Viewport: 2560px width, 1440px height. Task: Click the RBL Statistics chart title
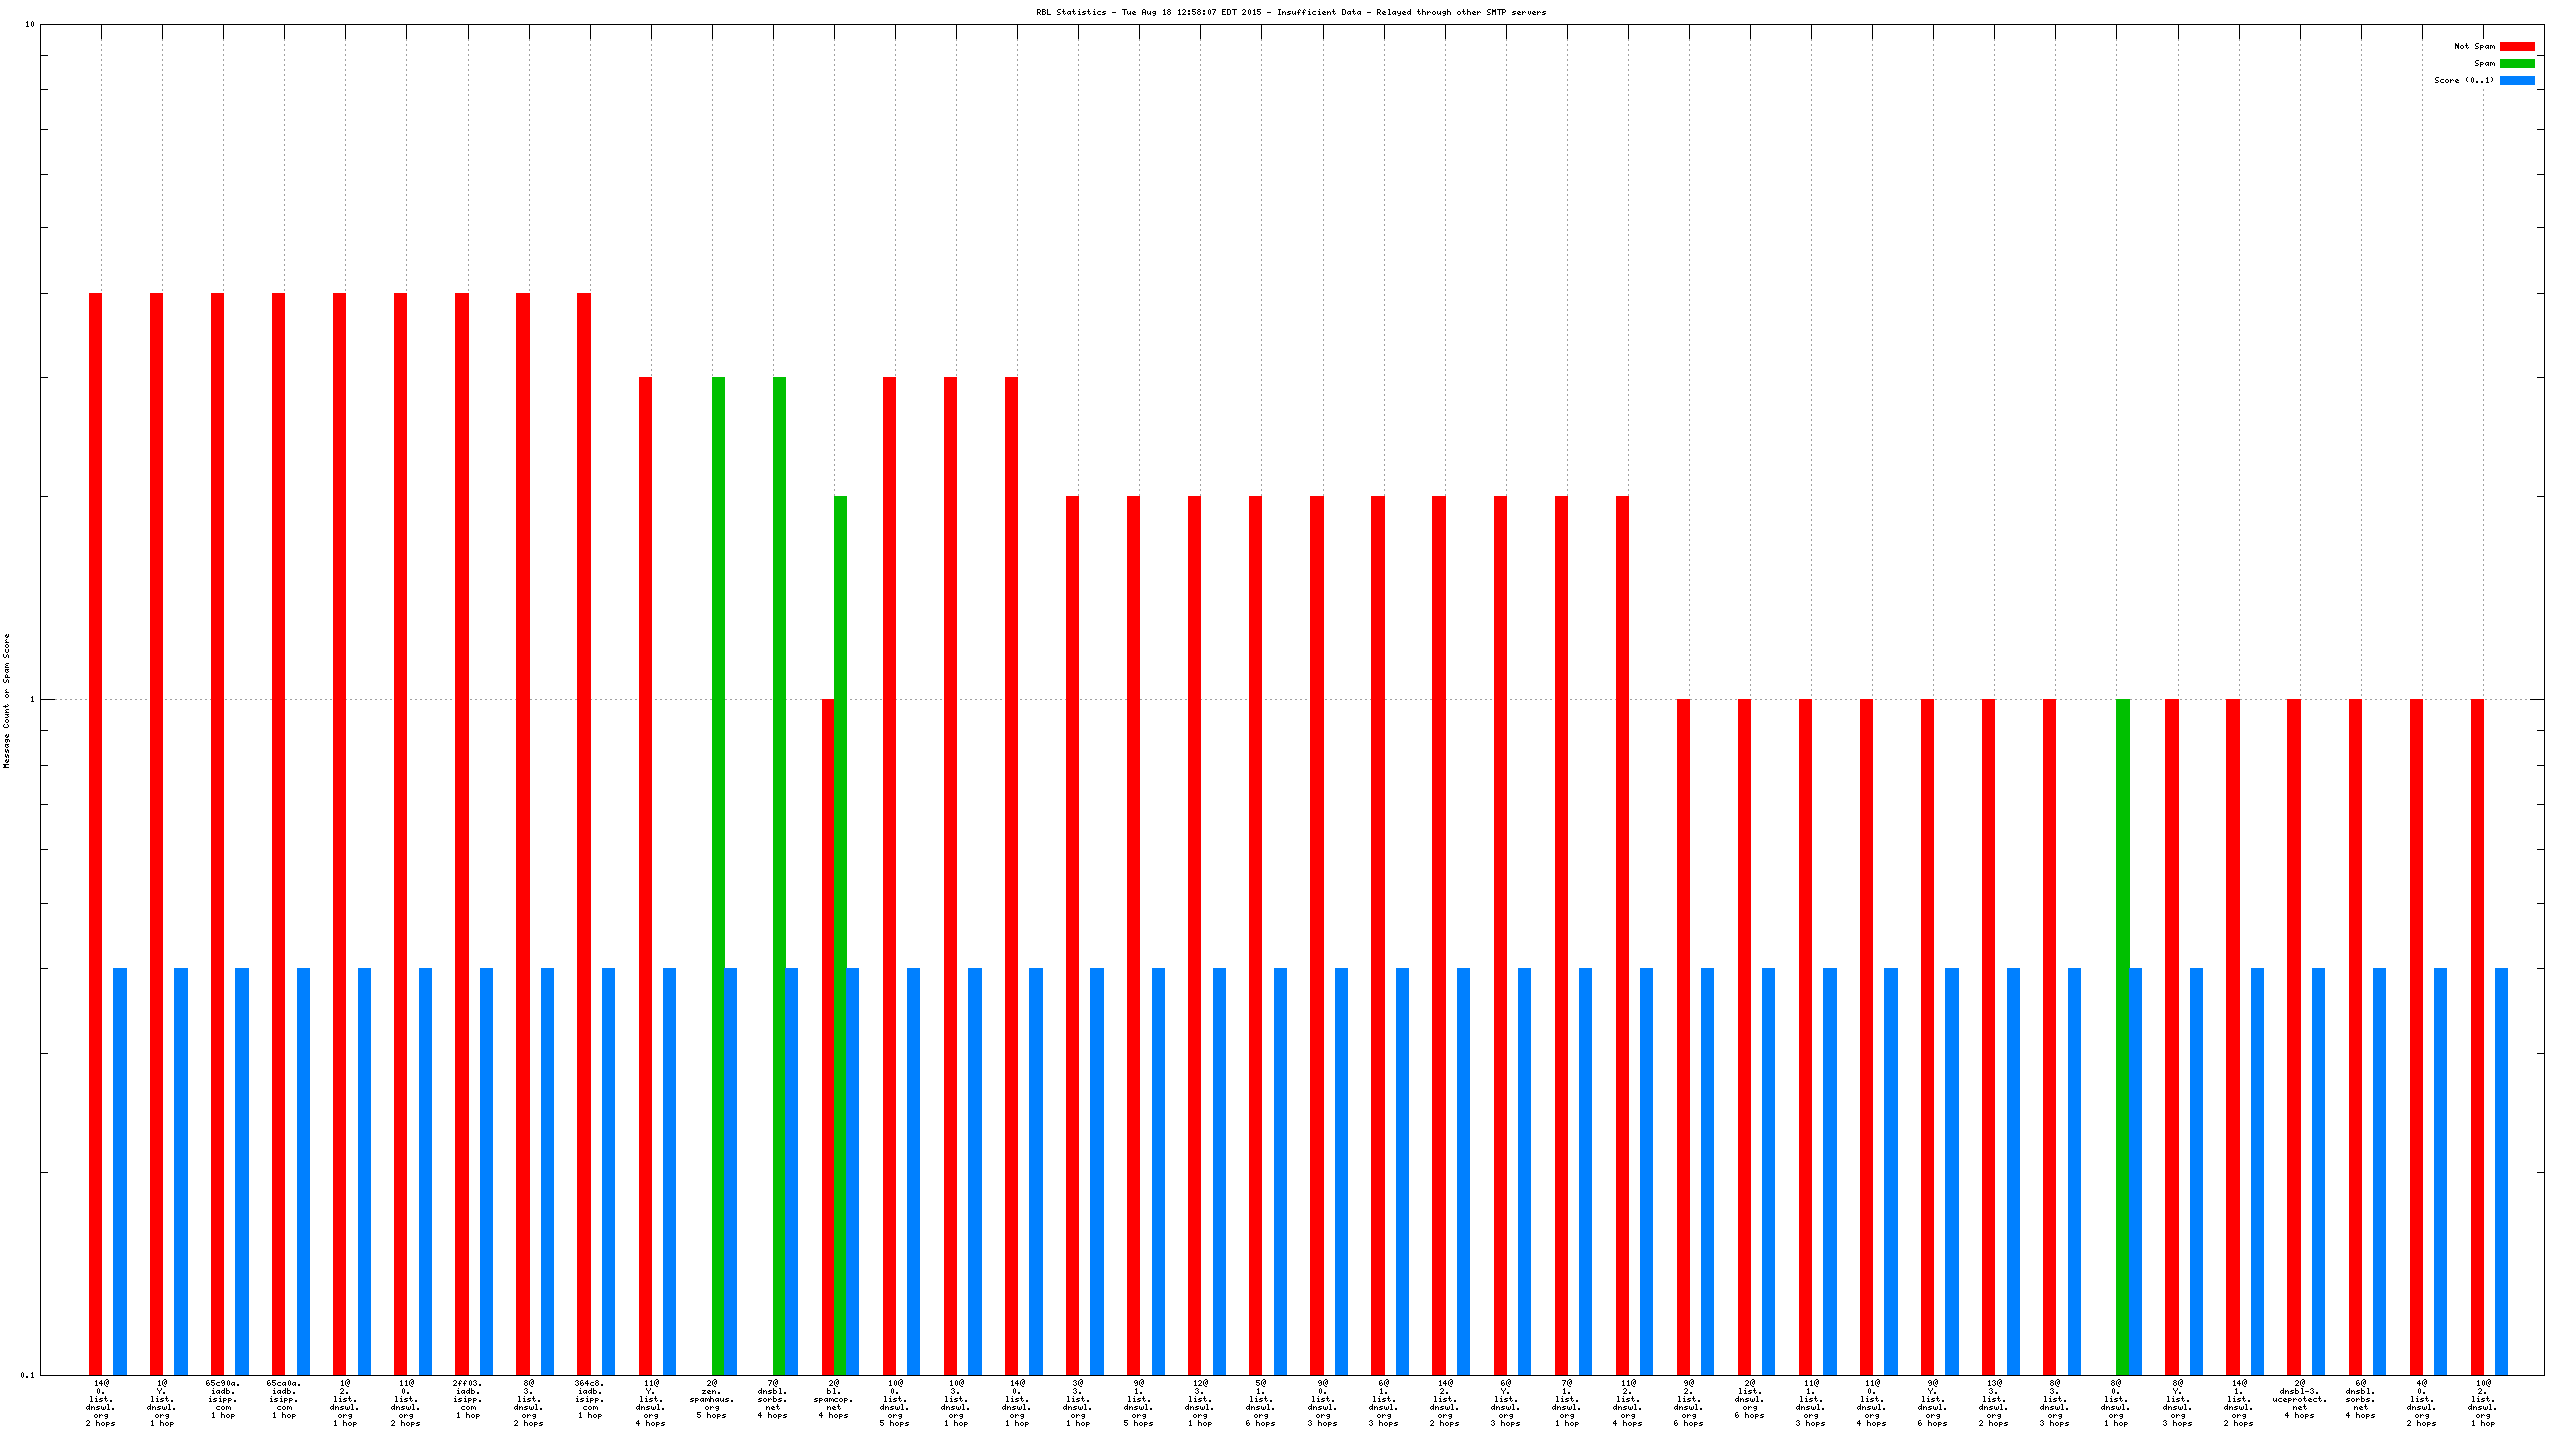click(x=1290, y=12)
